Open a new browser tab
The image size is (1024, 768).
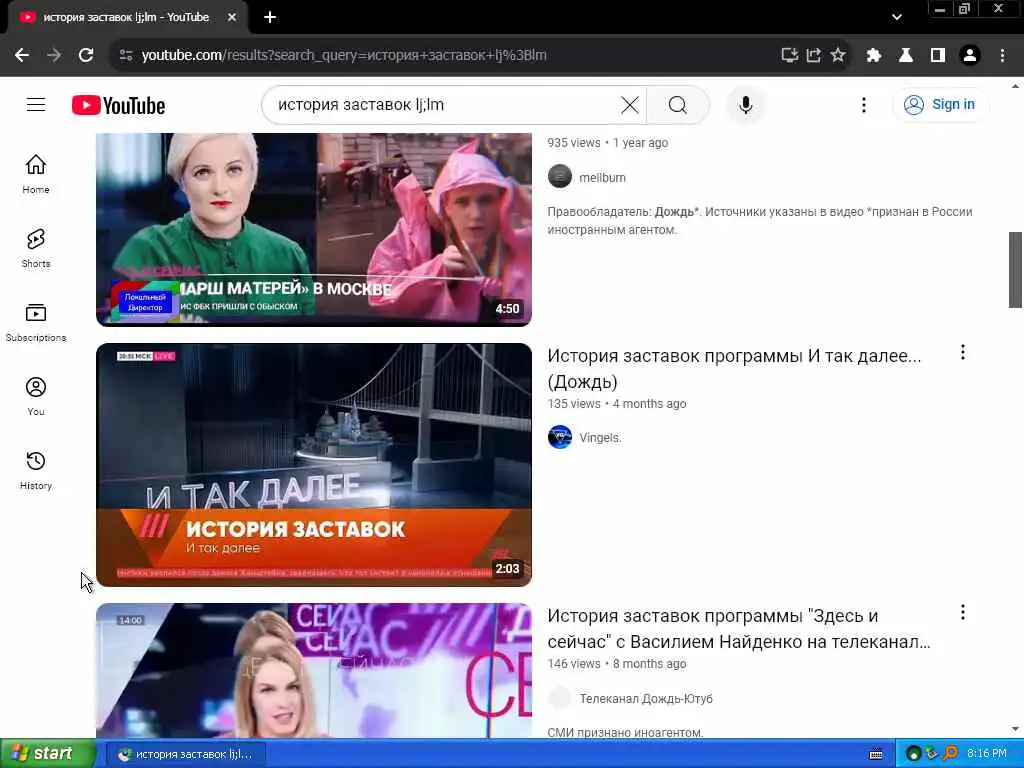270,17
